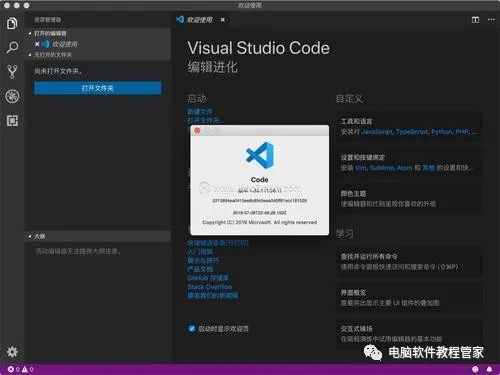The width and height of the screenshot is (500, 375).
Task: Open the 颜色主题 card
Action: pos(410,198)
